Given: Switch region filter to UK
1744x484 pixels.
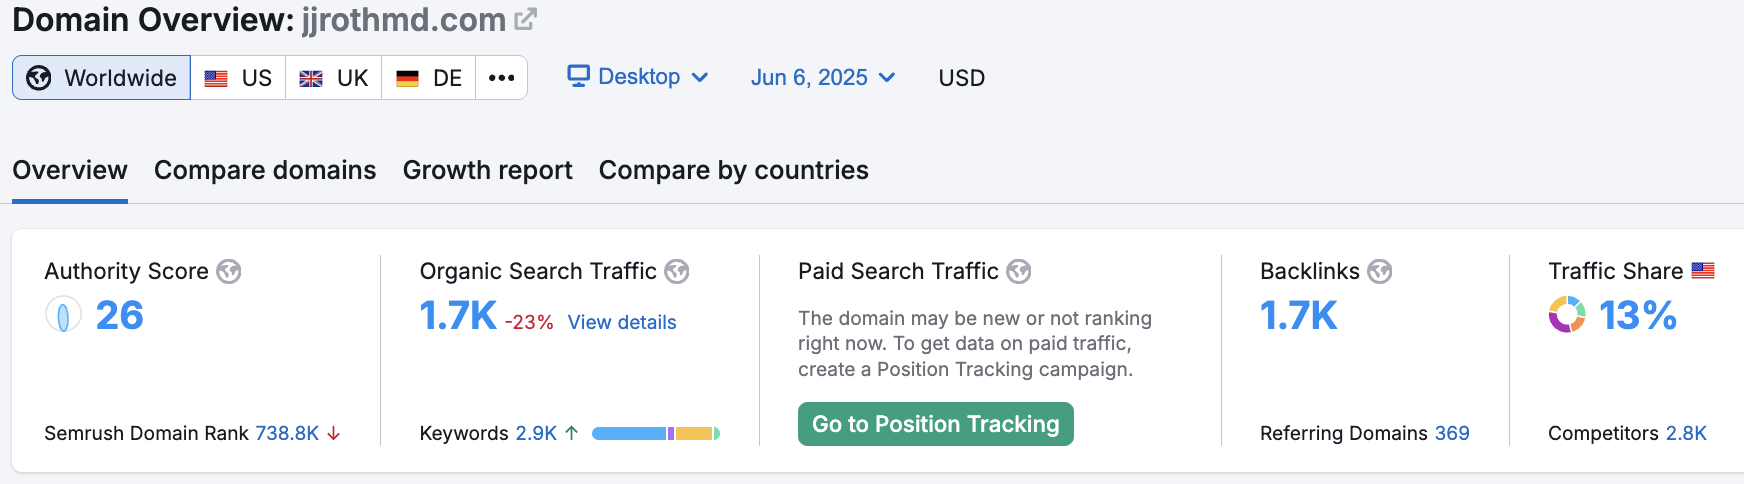Looking at the screenshot, I should [334, 78].
